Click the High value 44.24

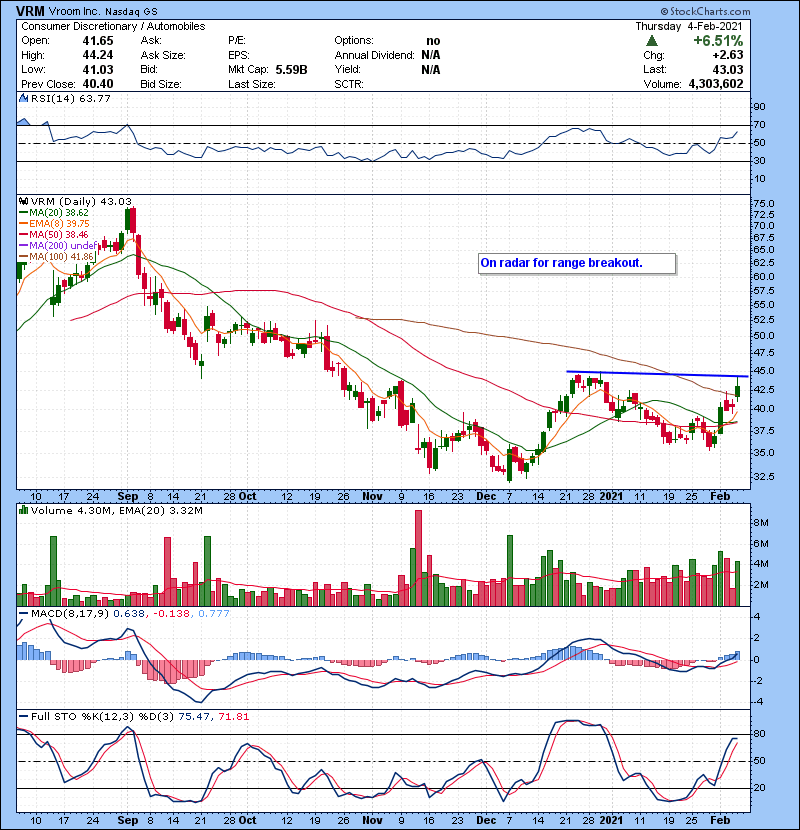(x=97, y=55)
